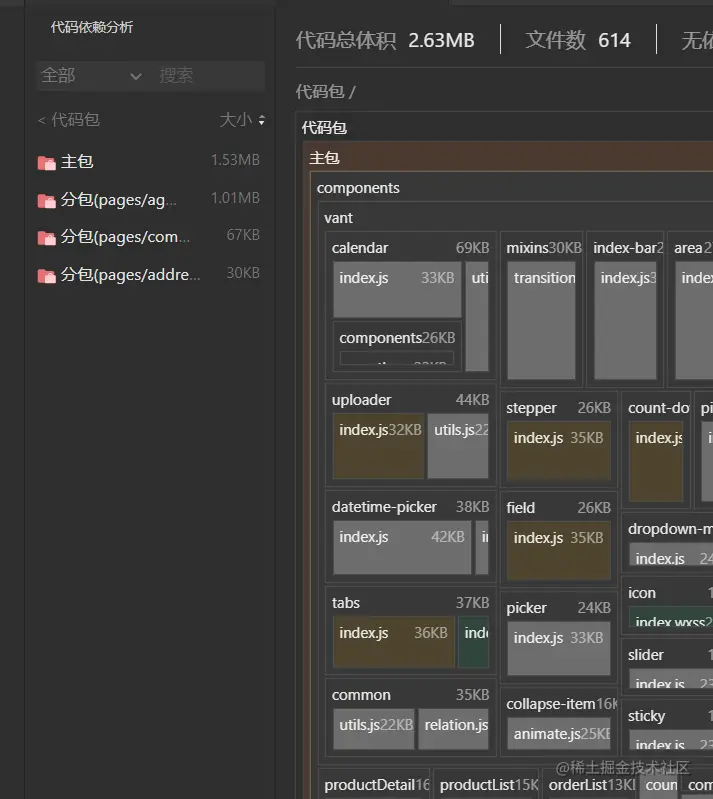
Task: Click the 1.53MB size value
Action: point(235,160)
